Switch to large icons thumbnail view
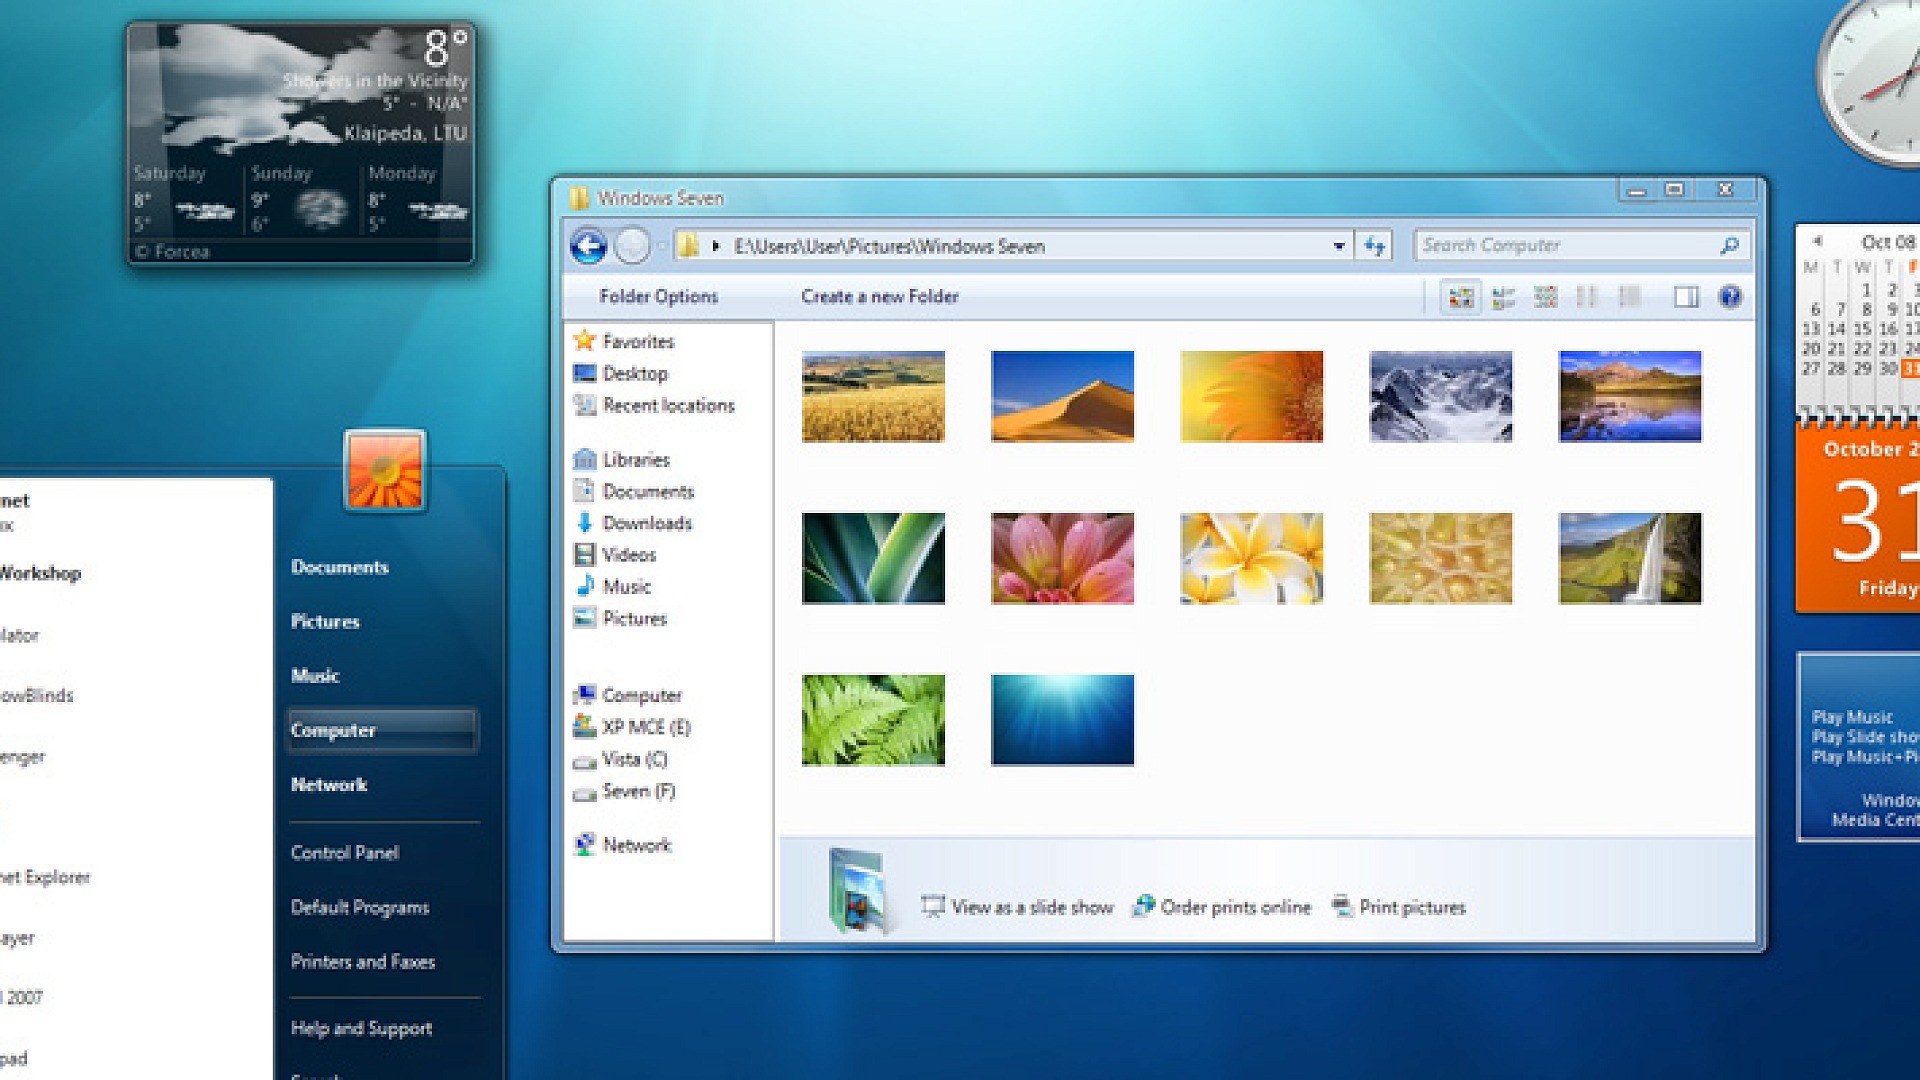The height and width of the screenshot is (1080, 1920). tap(1461, 297)
